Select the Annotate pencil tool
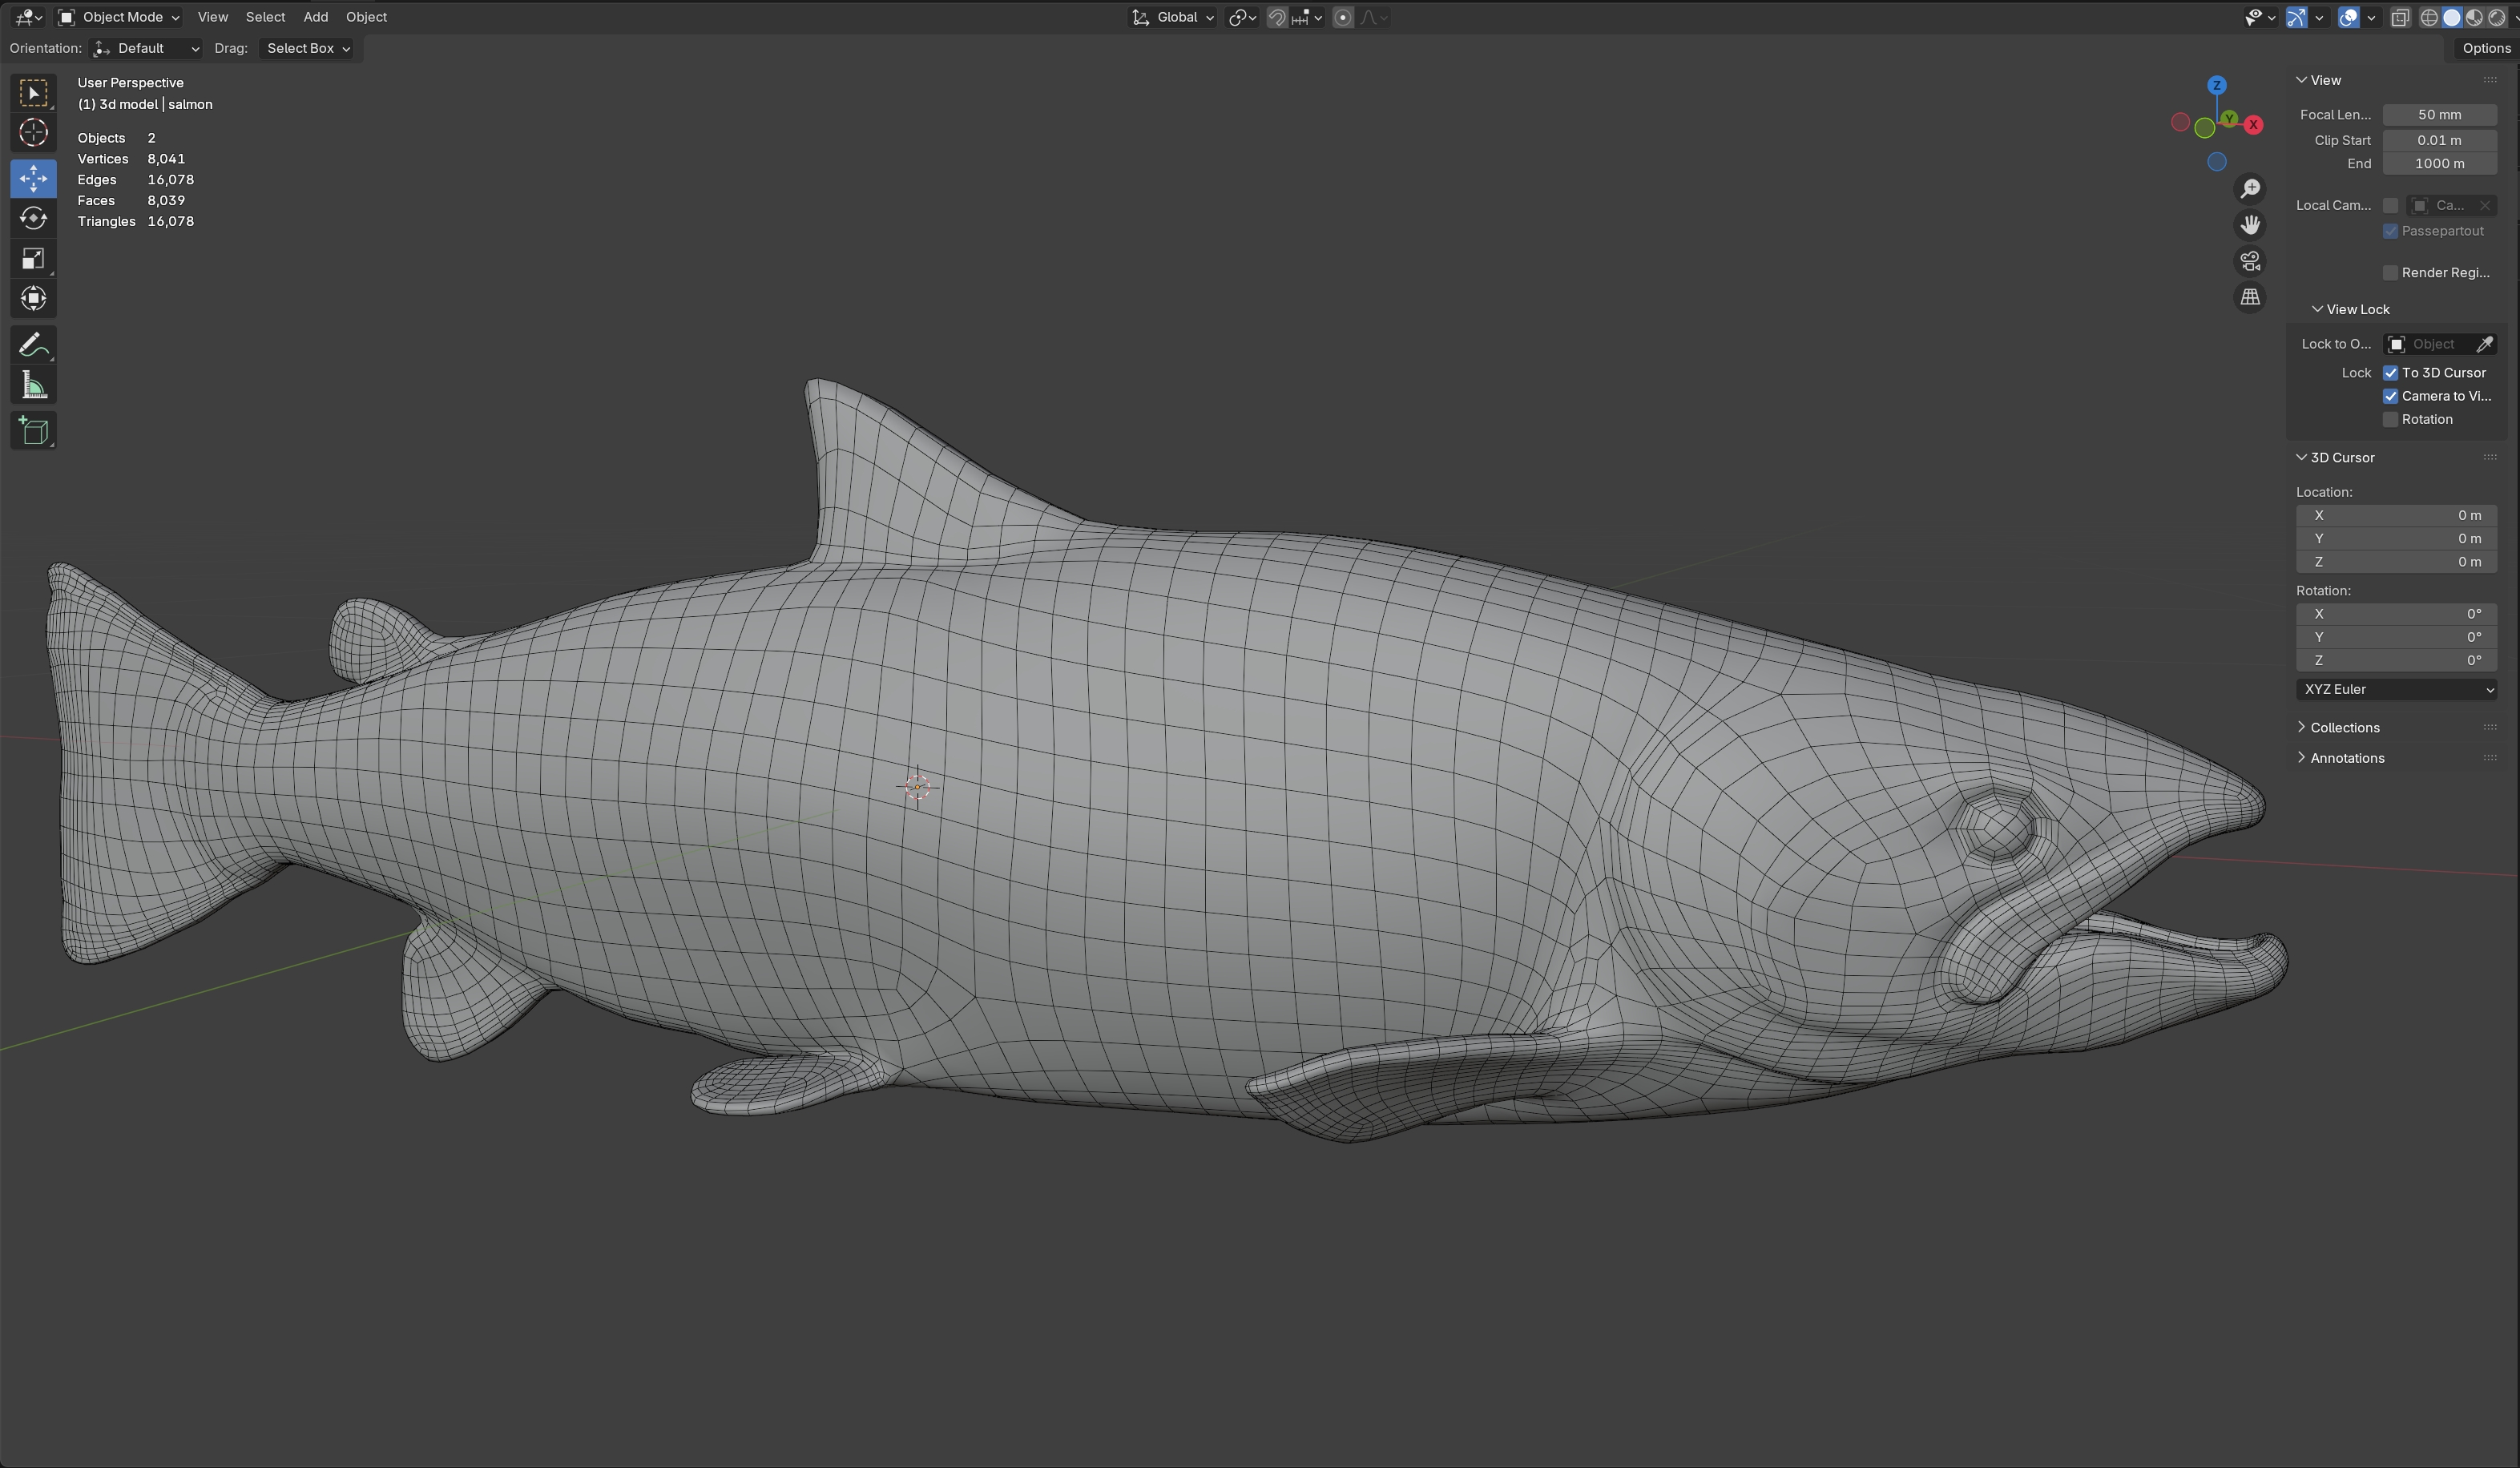2520x1468 pixels. (33, 345)
